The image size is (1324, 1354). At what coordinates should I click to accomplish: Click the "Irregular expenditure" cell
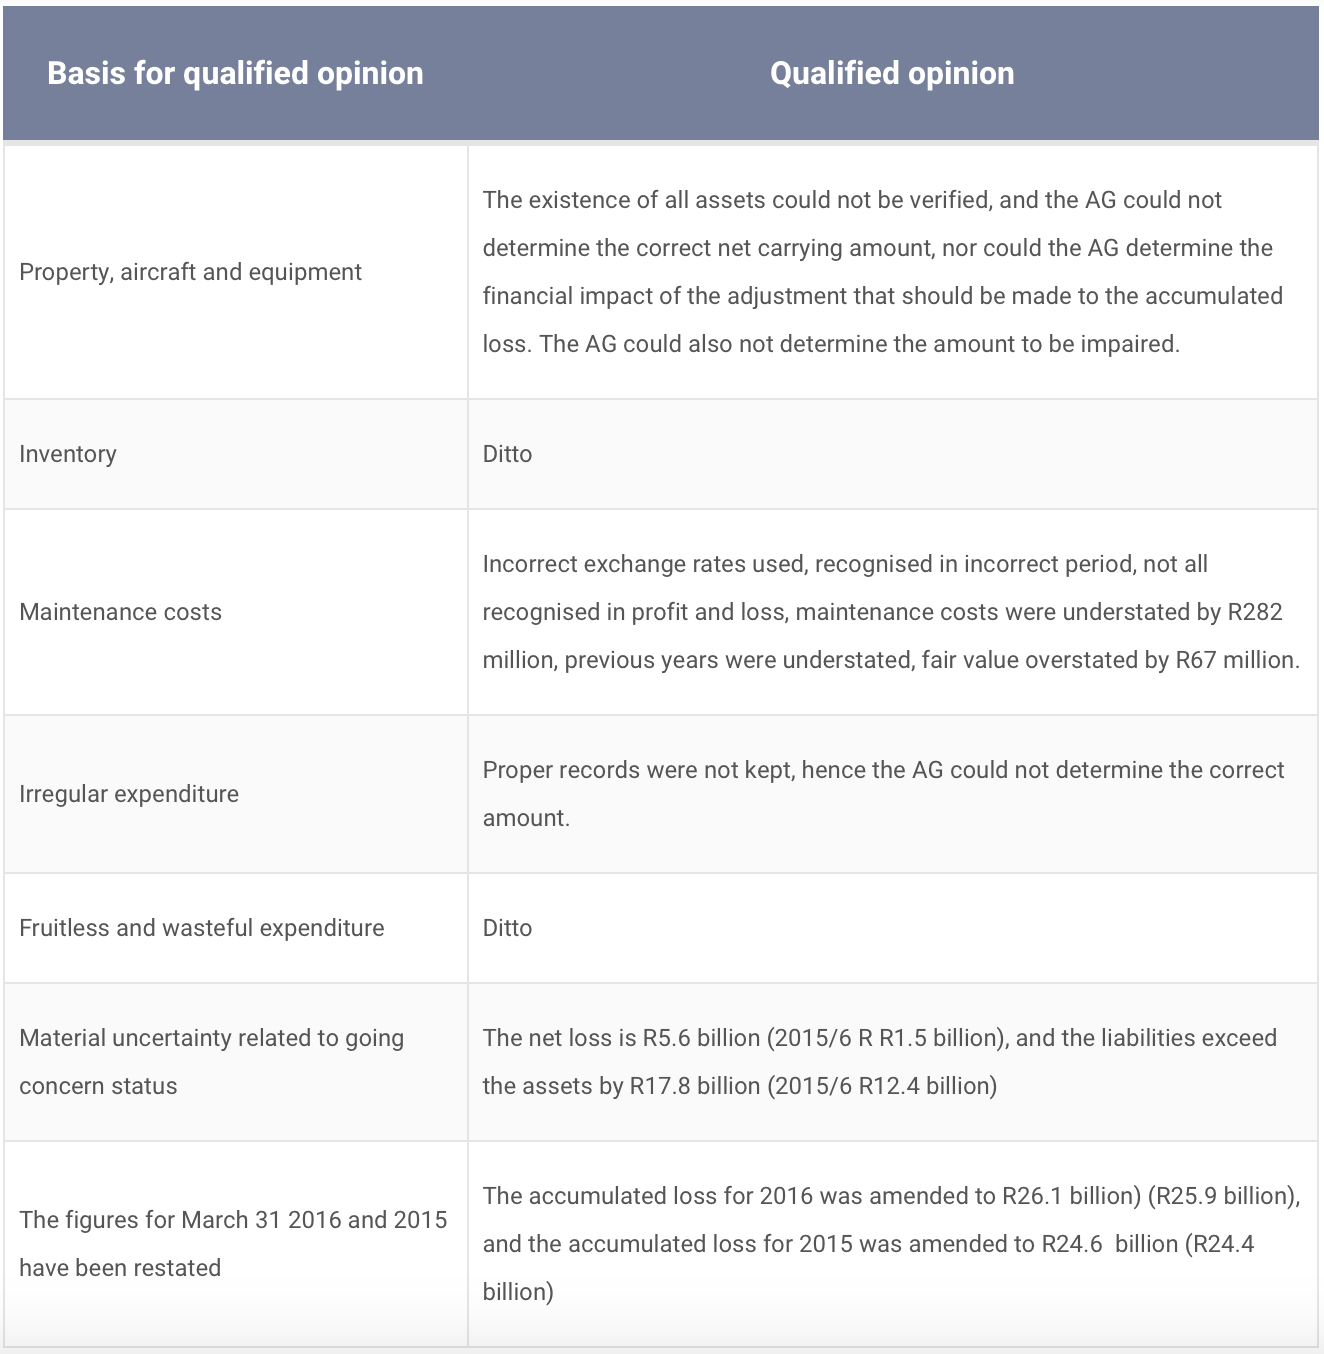pyautogui.click(x=129, y=794)
